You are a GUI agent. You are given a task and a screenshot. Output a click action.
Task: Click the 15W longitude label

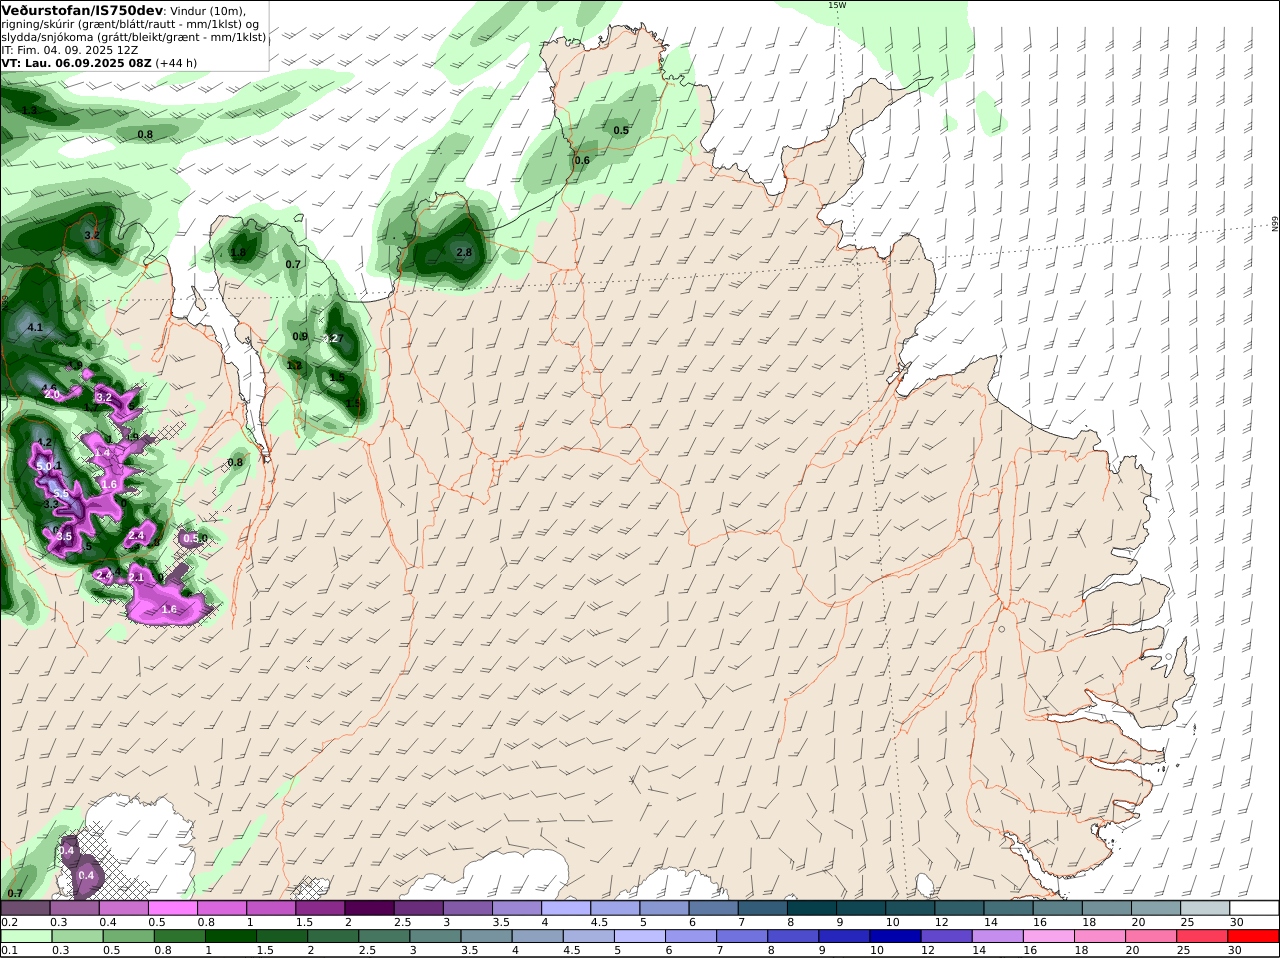point(837,5)
